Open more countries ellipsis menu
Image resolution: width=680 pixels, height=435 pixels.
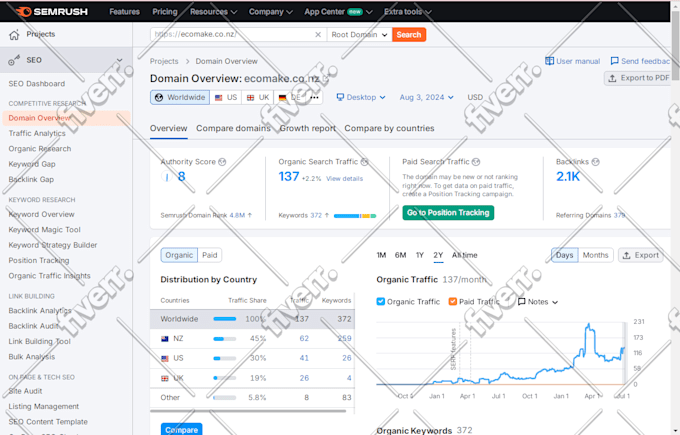coord(314,97)
